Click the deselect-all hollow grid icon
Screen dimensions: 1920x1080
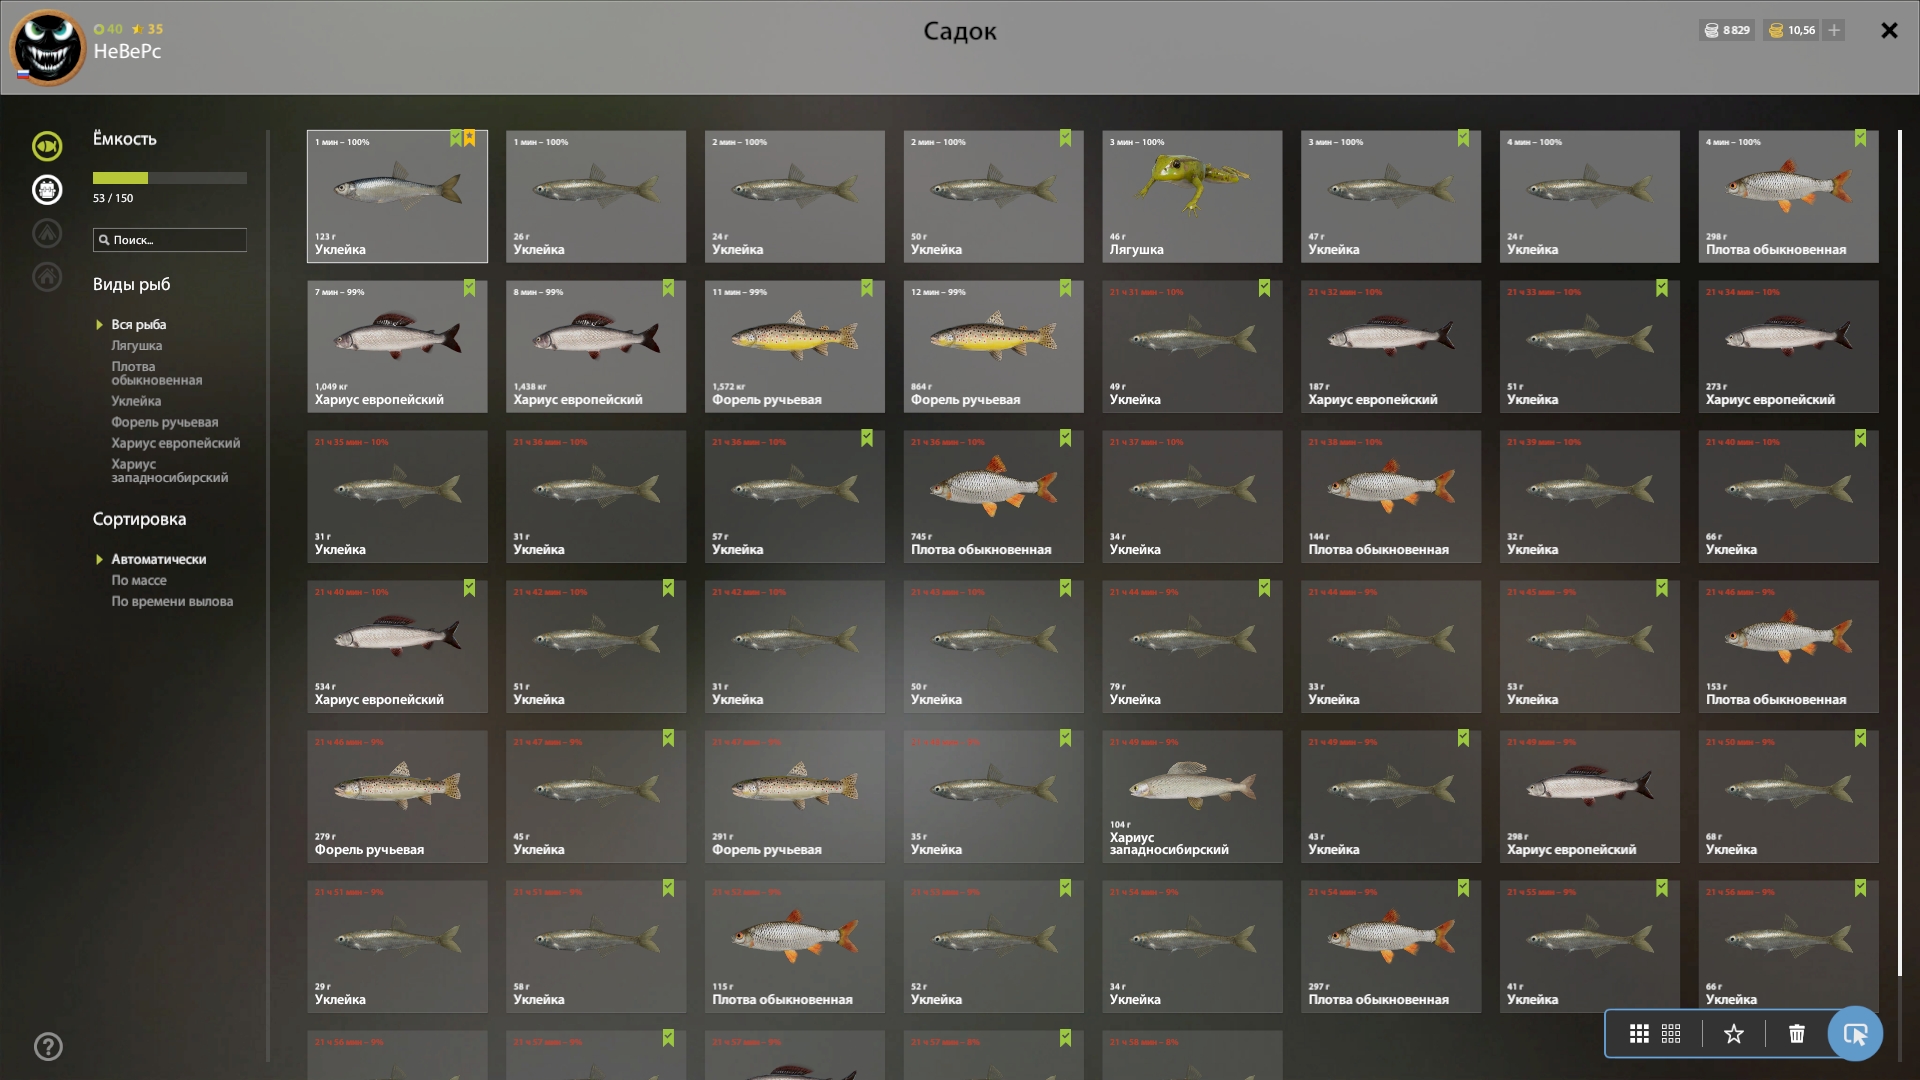click(1671, 1034)
